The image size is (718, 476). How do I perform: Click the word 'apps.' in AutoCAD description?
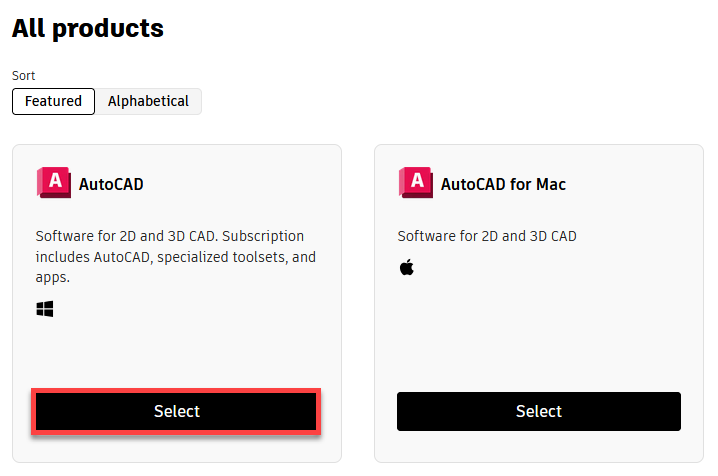53,277
